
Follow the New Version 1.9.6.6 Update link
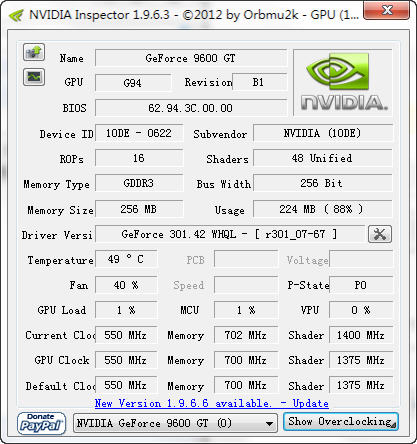[212, 403]
